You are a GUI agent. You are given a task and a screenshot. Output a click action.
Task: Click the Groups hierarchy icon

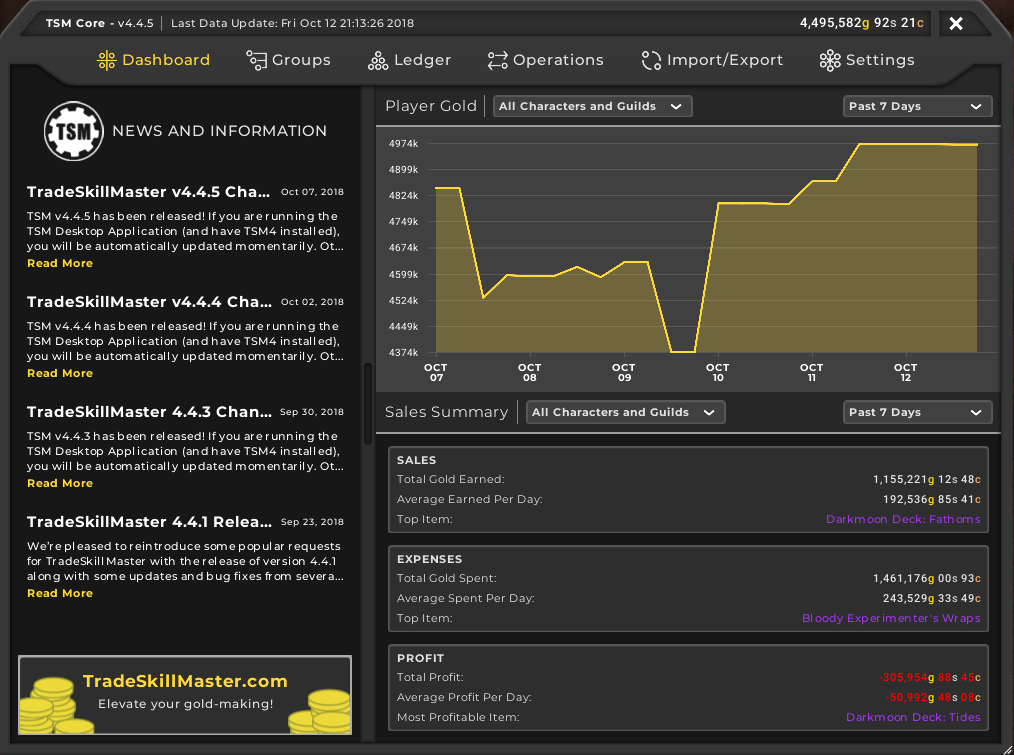click(256, 60)
